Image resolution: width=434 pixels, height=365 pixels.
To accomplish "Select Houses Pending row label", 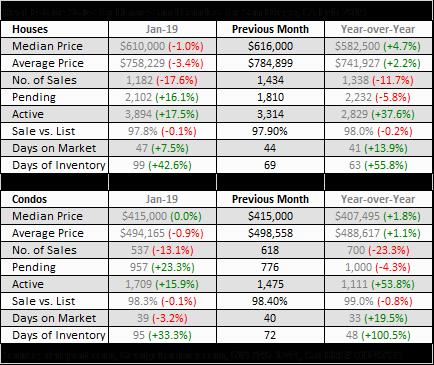I will click(x=55, y=97).
